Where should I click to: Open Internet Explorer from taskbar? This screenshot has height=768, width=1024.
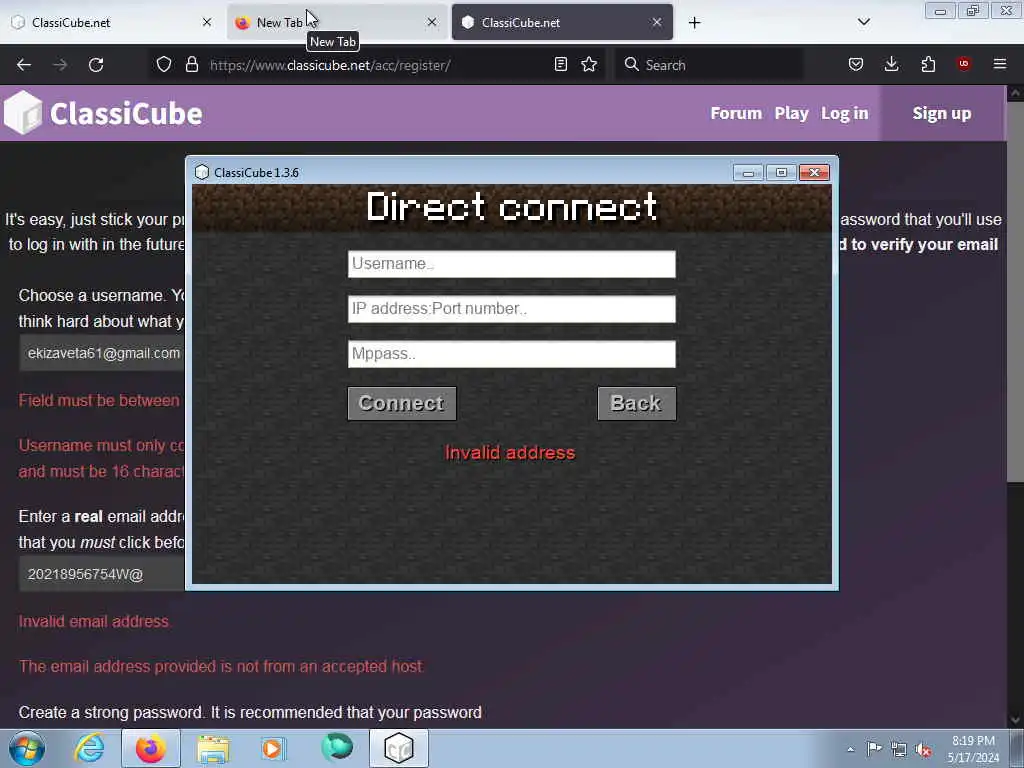tap(89, 748)
